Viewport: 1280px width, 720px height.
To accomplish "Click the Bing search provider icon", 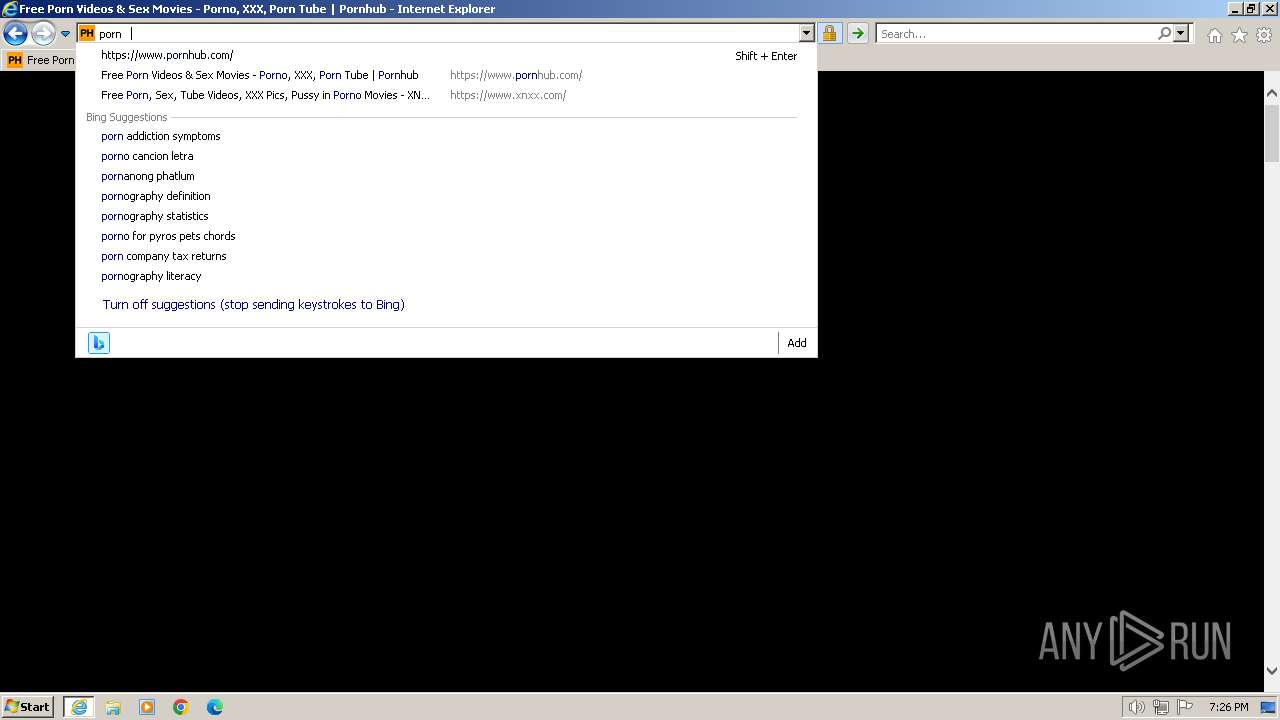I will coord(98,343).
